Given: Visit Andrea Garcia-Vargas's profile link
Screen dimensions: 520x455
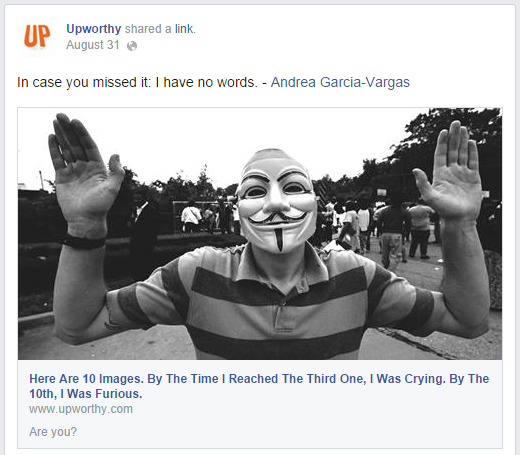Looking at the screenshot, I should (340, 82).
